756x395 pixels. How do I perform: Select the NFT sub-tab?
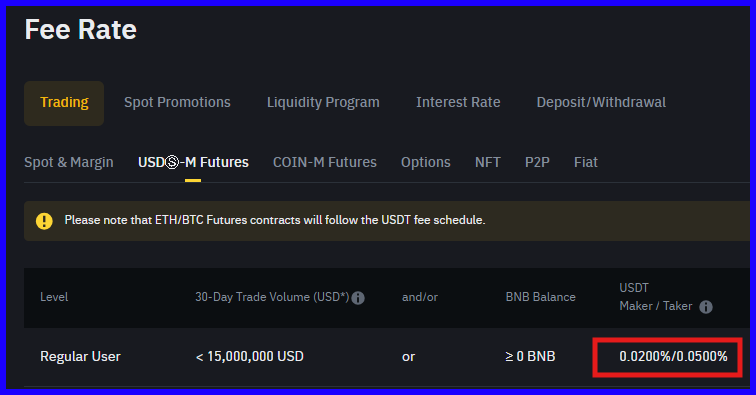[x=487, y=162]
